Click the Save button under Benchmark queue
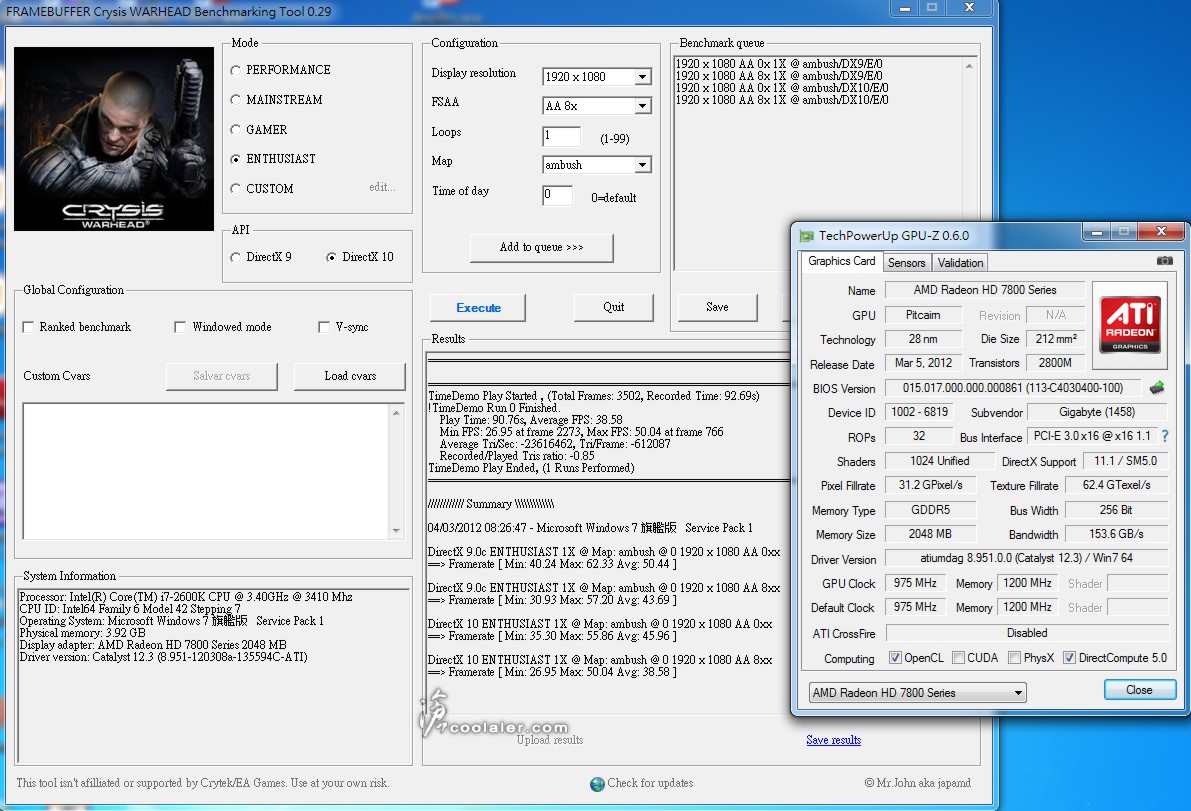This screenshot has height=811, width=1191. [717, 307]
